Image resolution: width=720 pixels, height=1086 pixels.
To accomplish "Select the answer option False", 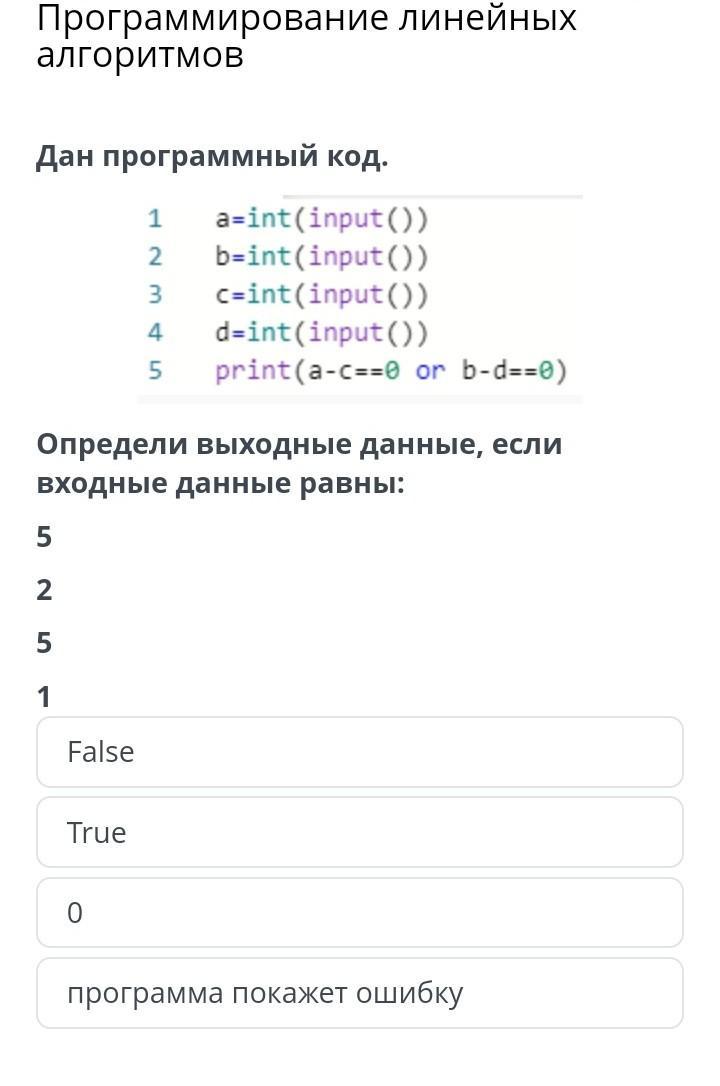I will pos(359,752).
